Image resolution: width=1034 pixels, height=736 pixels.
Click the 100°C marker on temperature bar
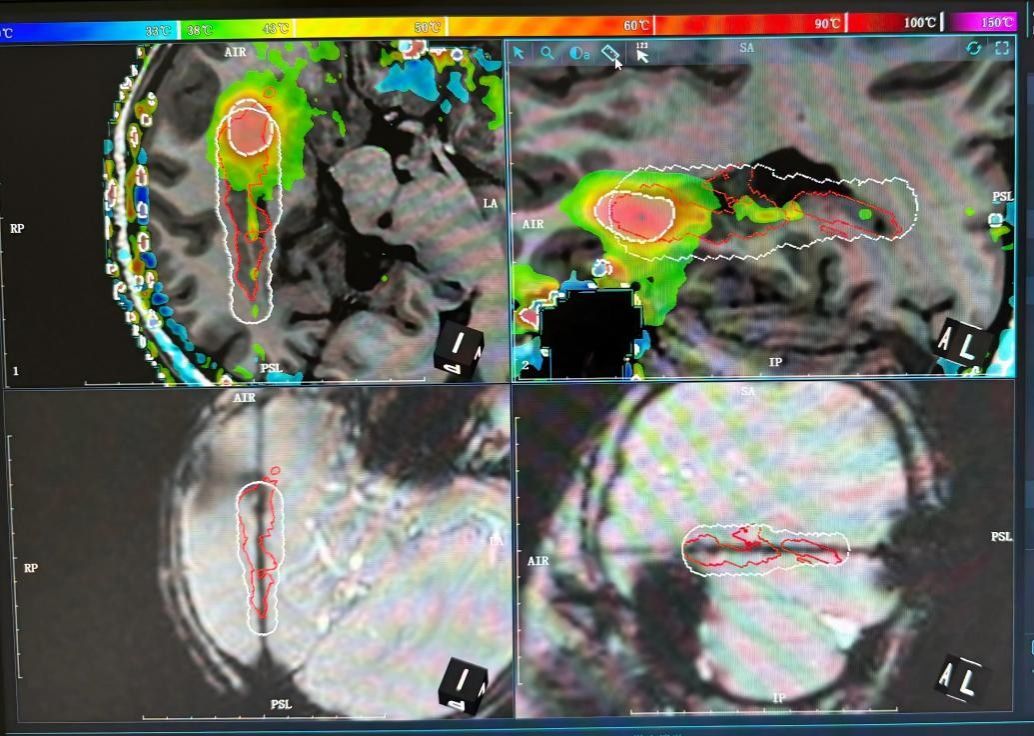click(x=920, y=22)
